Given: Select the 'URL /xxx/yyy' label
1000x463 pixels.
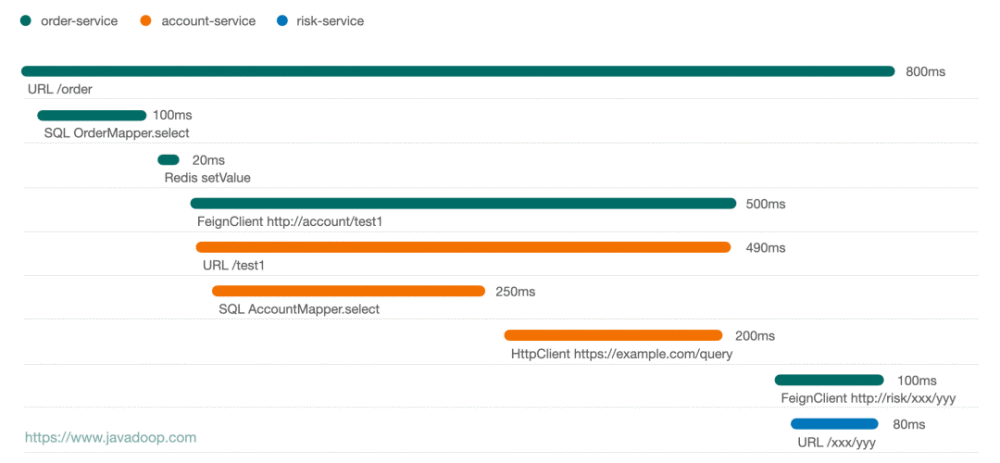Looking at the screenshot, I should tap(837, 442).
